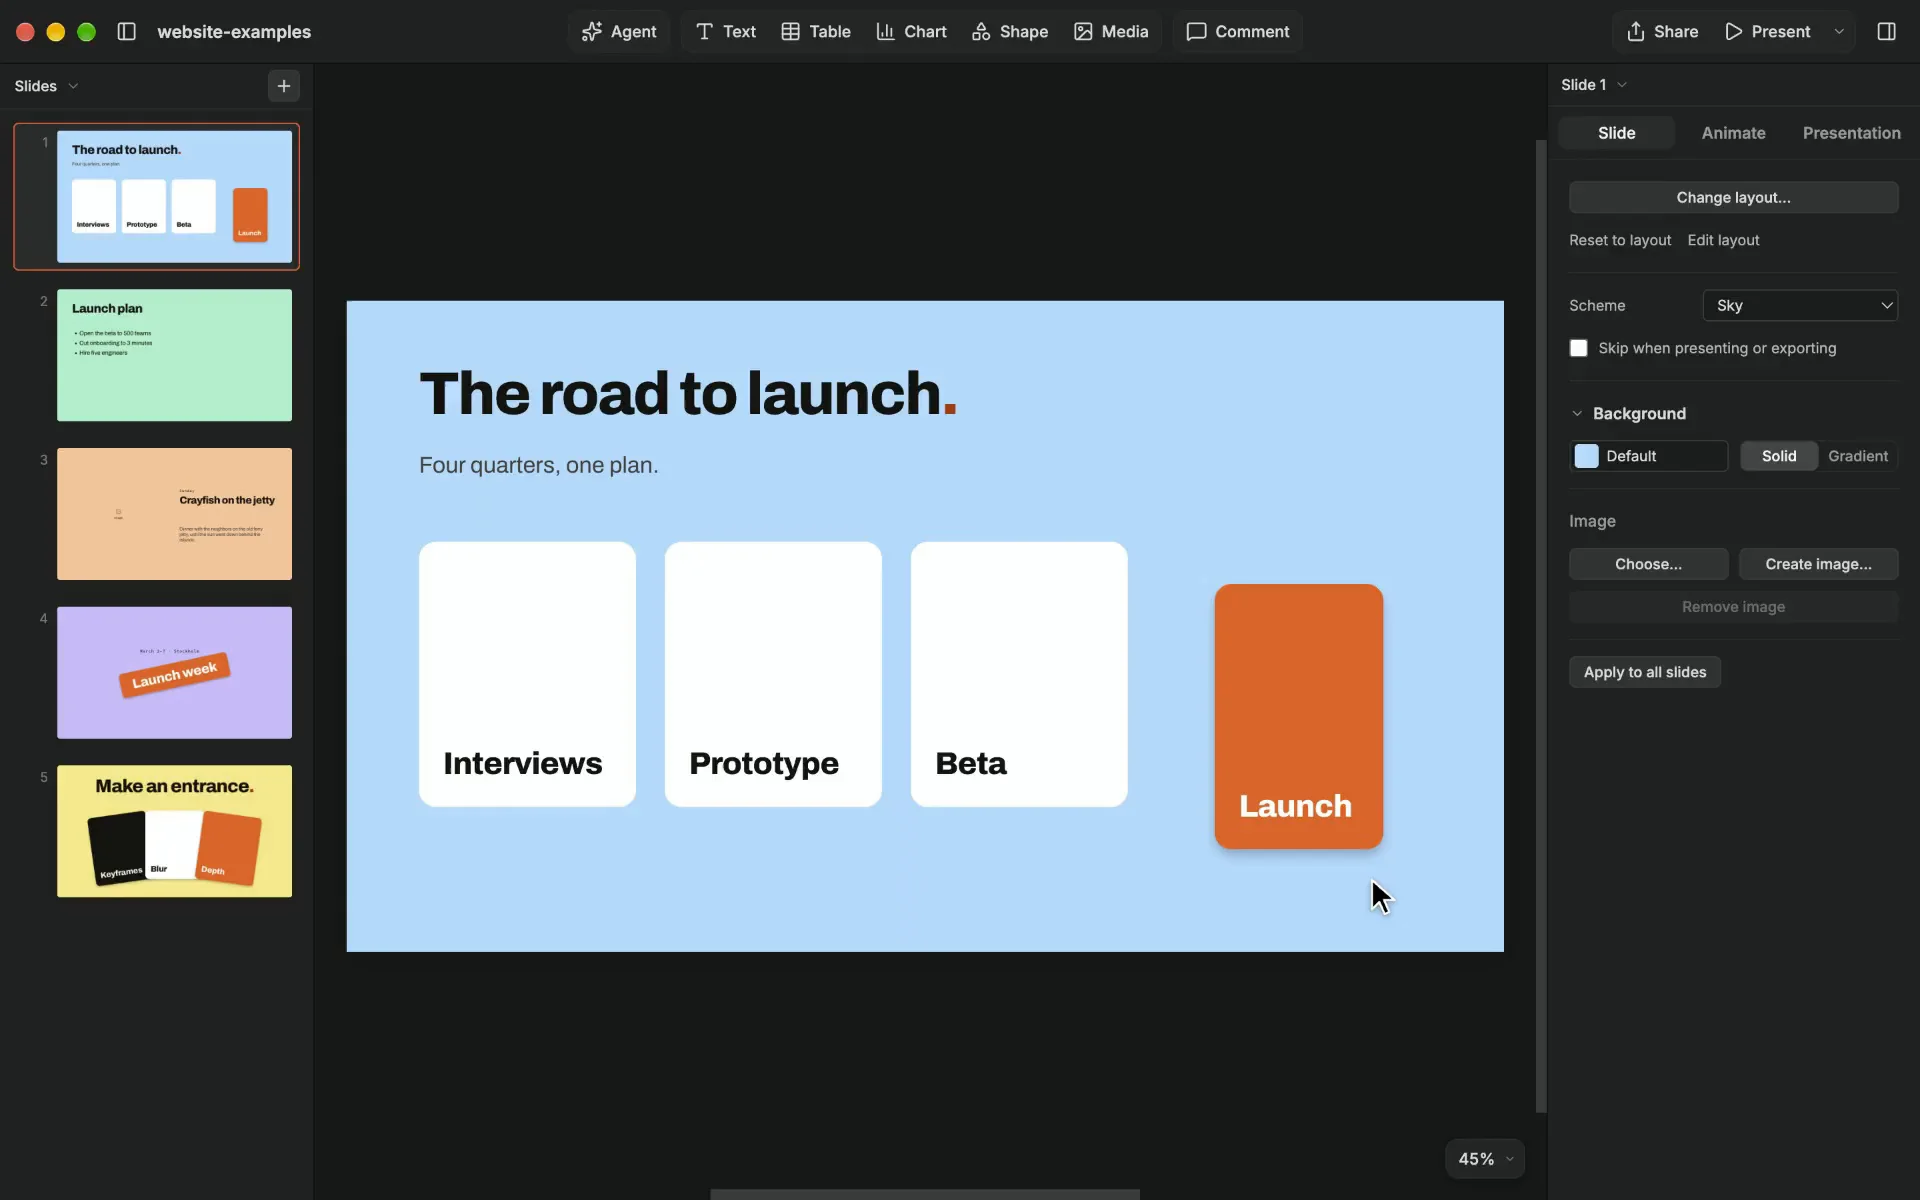Open the Media picker
Image resolution: width=1920 pixels, height=1200 pixels.
click(1111, 31)
